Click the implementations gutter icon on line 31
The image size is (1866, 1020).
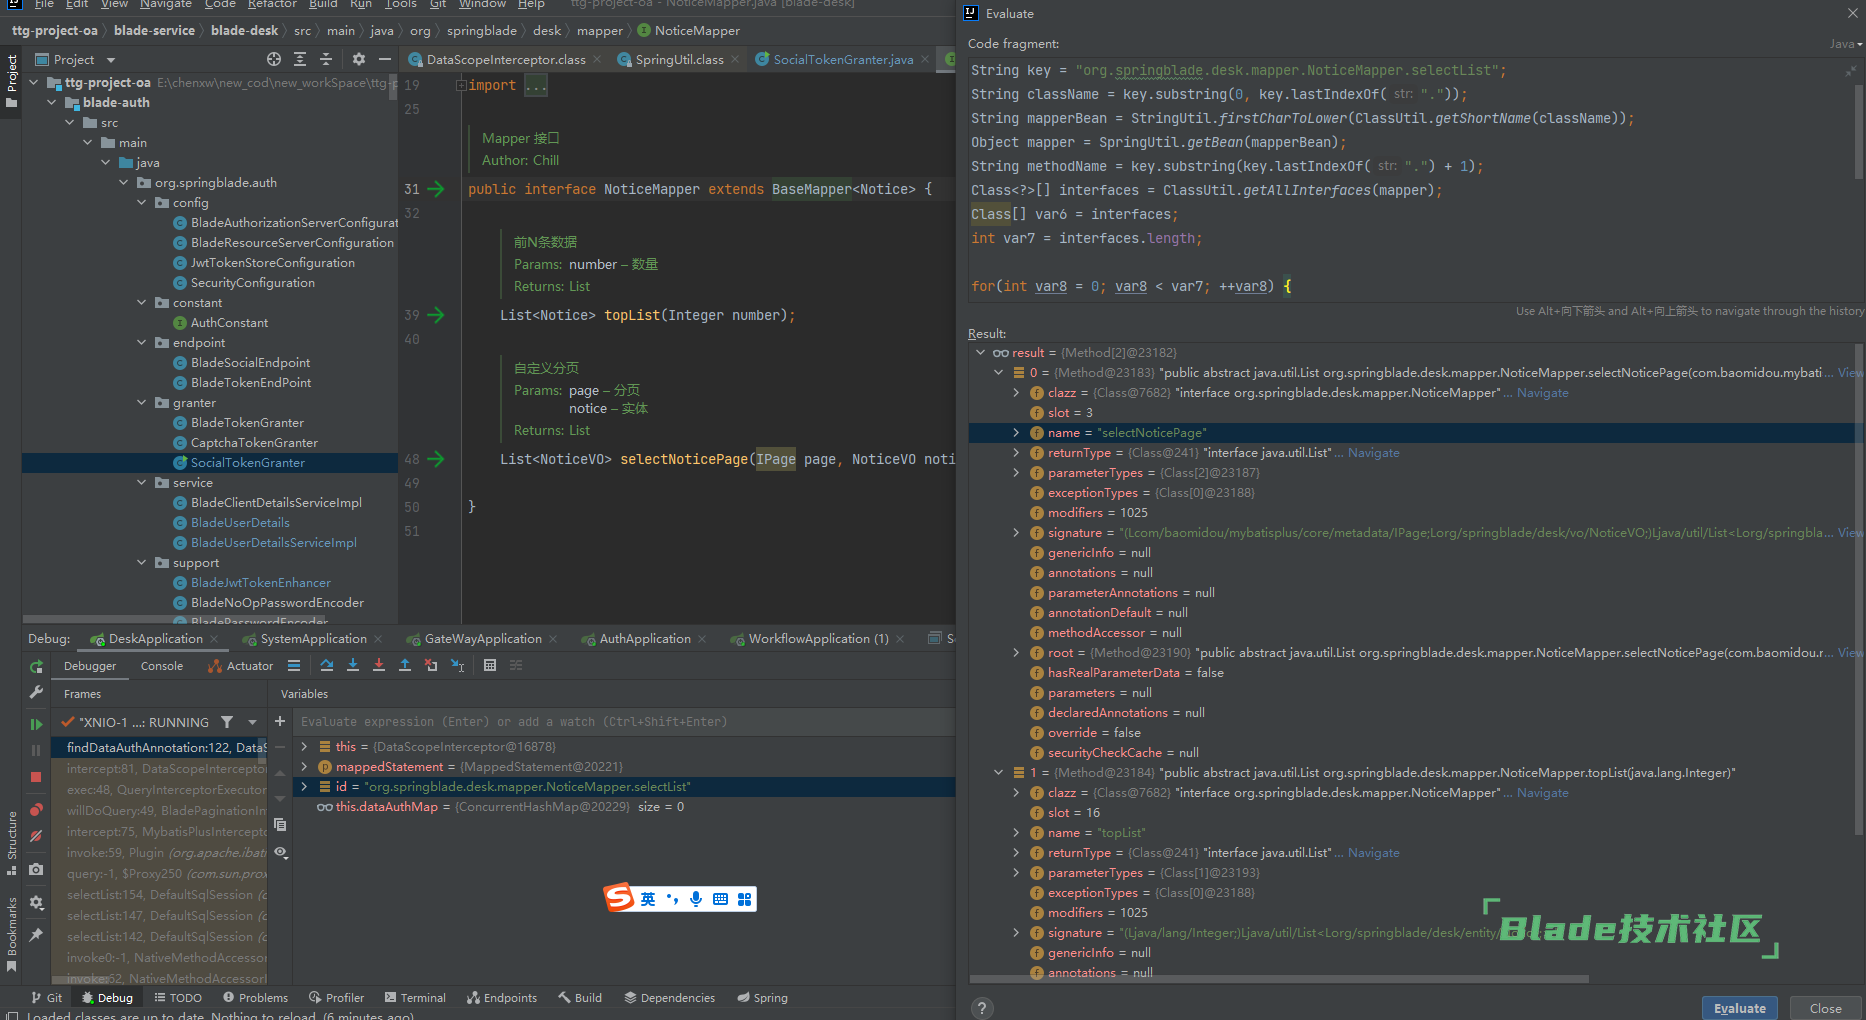(435, 189)
